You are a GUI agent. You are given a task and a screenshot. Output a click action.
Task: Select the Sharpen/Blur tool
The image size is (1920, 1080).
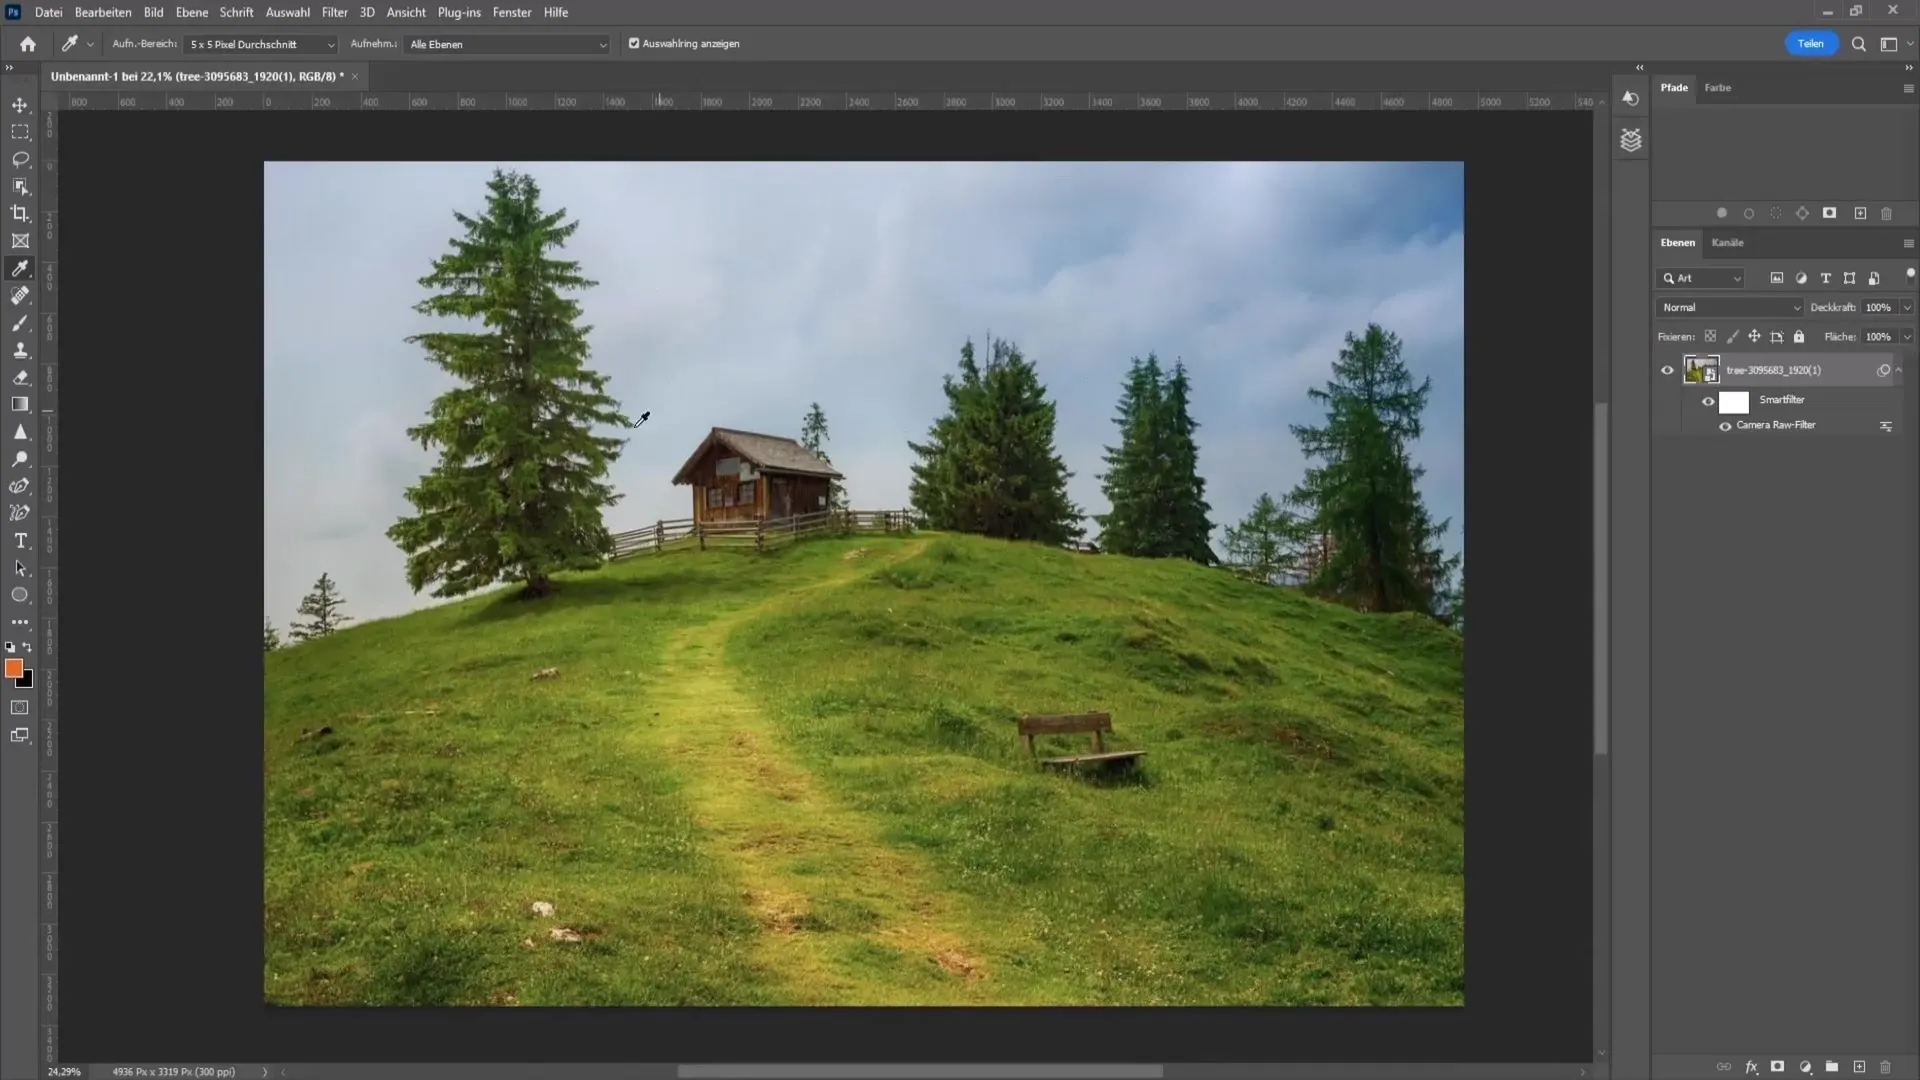pos(20,432)
